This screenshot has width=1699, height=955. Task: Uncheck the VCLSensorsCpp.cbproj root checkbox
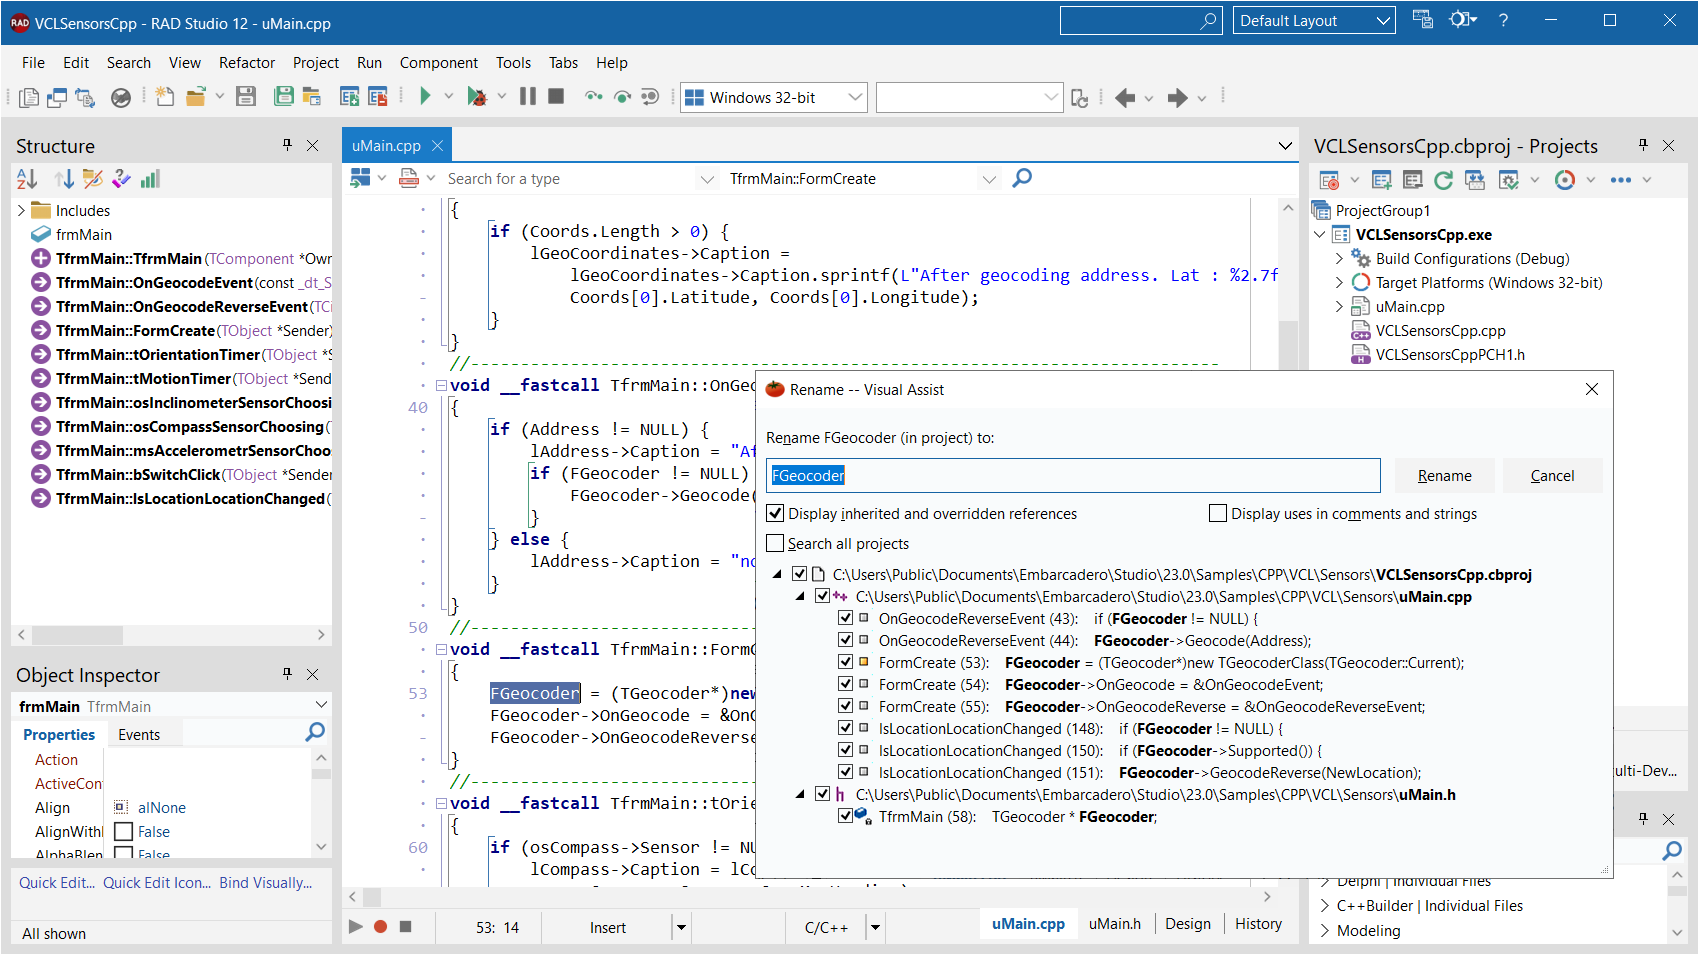coord(799,574)
